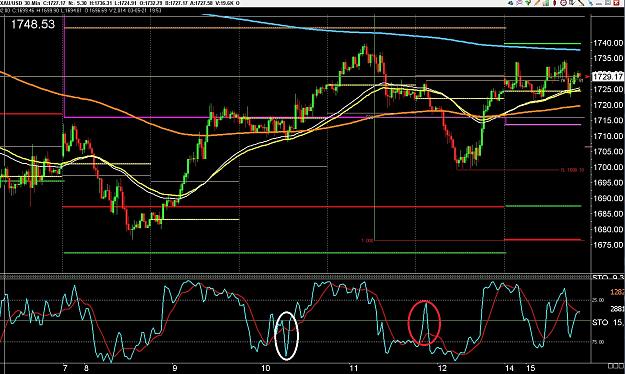The height and width of the screenshot is (374, 625).
Task: Click the pink toolbar icon
Action: tap(519, 3)
